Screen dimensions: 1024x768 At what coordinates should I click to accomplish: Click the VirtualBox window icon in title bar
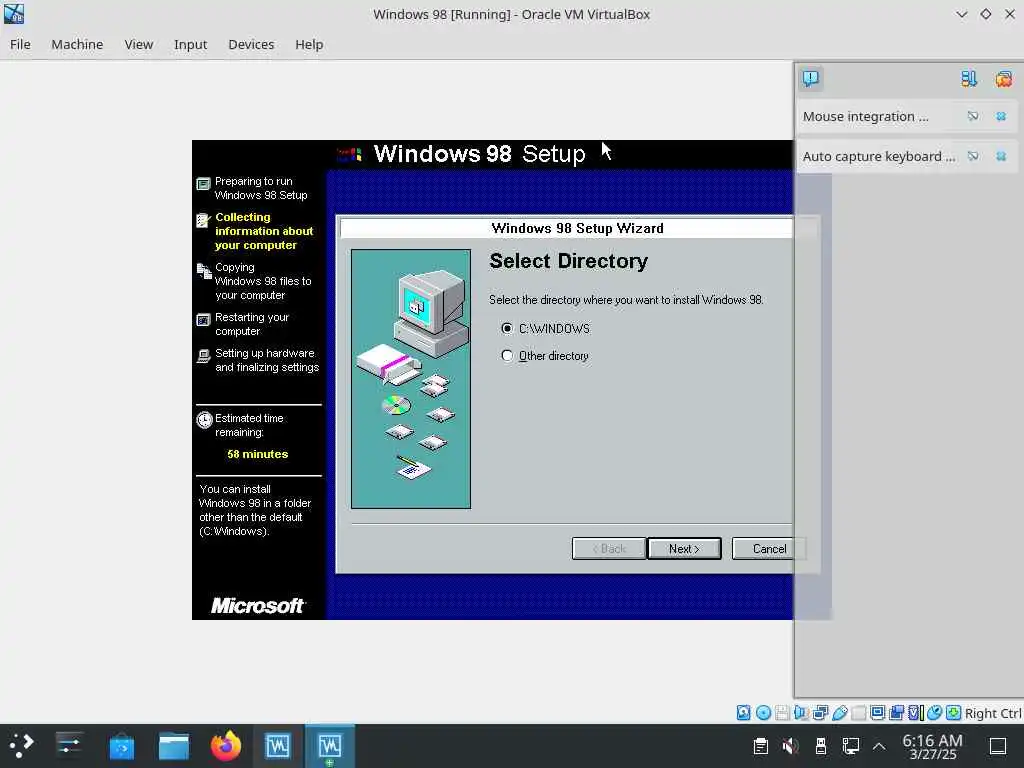pyautogui.click(x=14, y=14)
